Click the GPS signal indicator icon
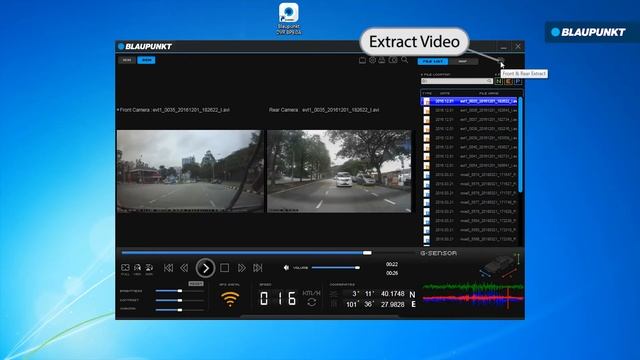Viewport: 640px width, 360px height. (x=230, y=298)
